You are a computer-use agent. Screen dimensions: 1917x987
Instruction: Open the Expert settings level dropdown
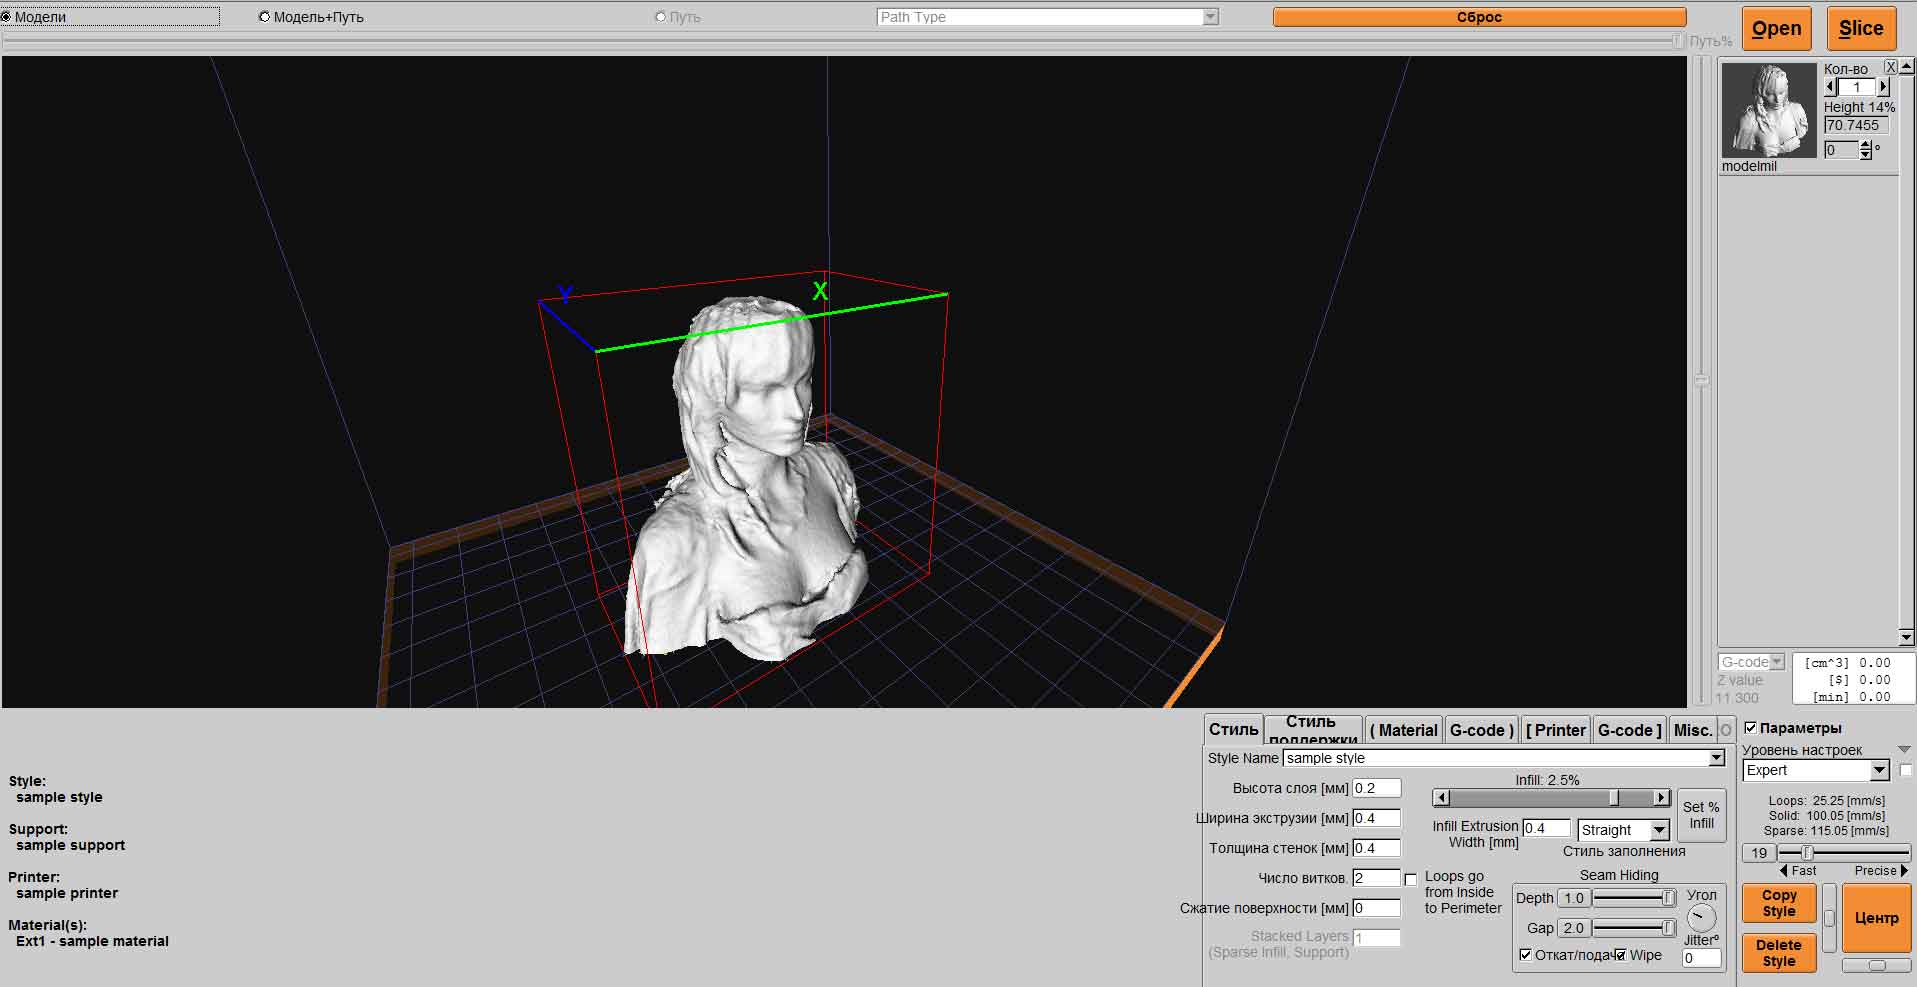[x=1879, y=771]
